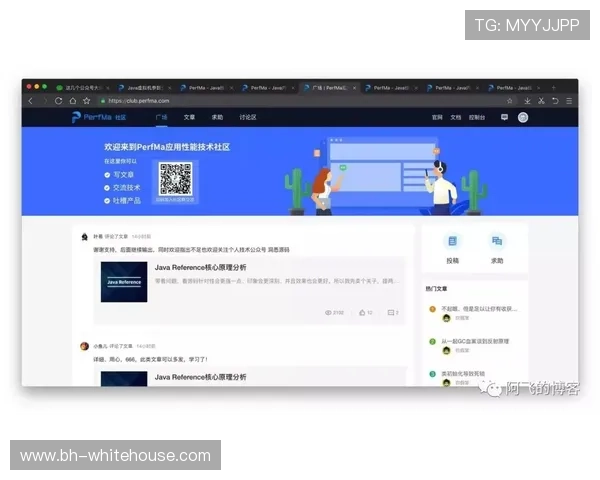Viewport: 600px width, 480px height.
Task: Open the 求助 item in top navigation
Action: (x=217, y=117)
